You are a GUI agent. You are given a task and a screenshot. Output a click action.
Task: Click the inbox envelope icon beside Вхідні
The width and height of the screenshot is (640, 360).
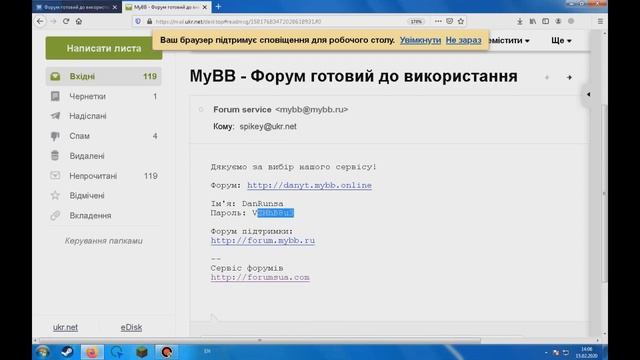[x=55, y=76]
